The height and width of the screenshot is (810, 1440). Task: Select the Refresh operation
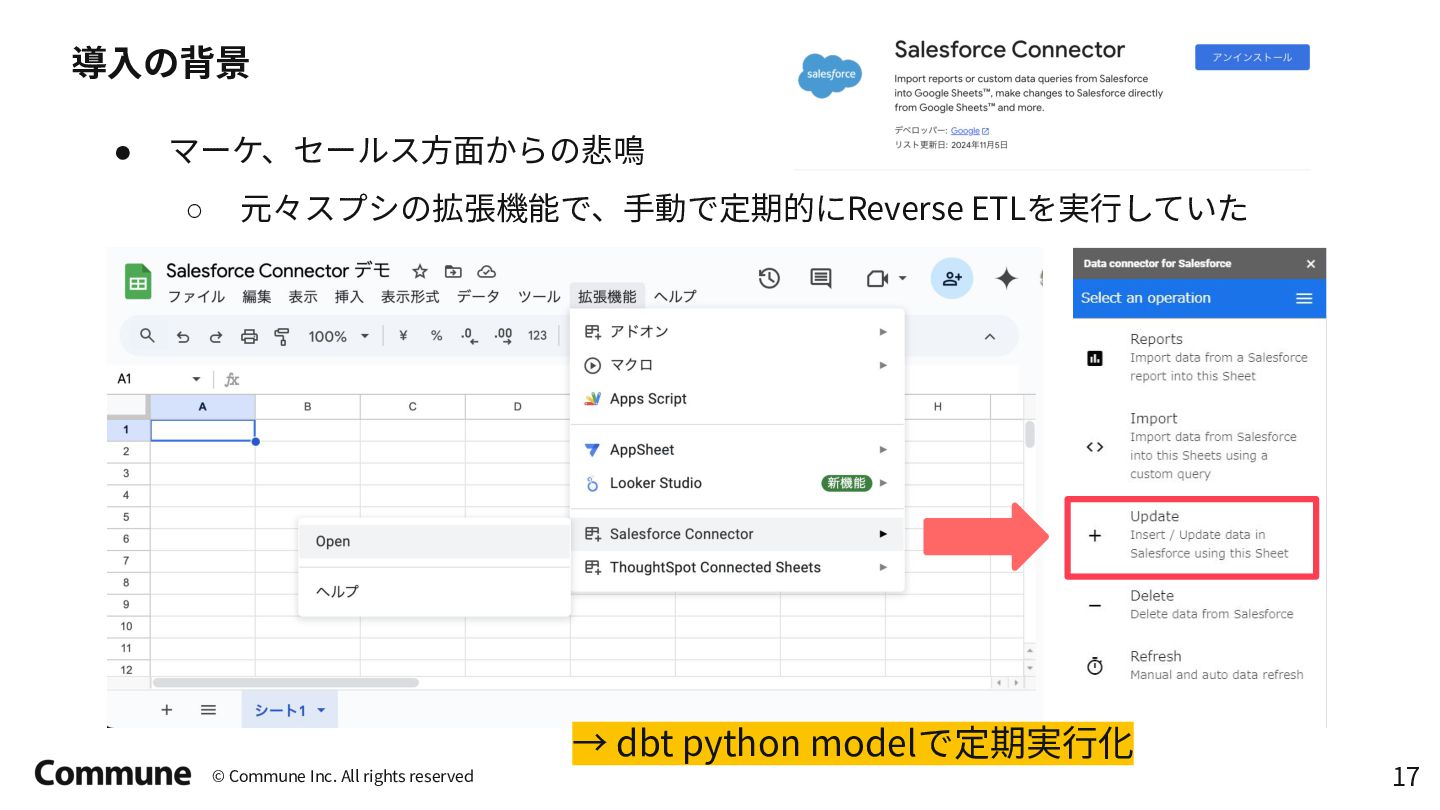point(1199,665)
